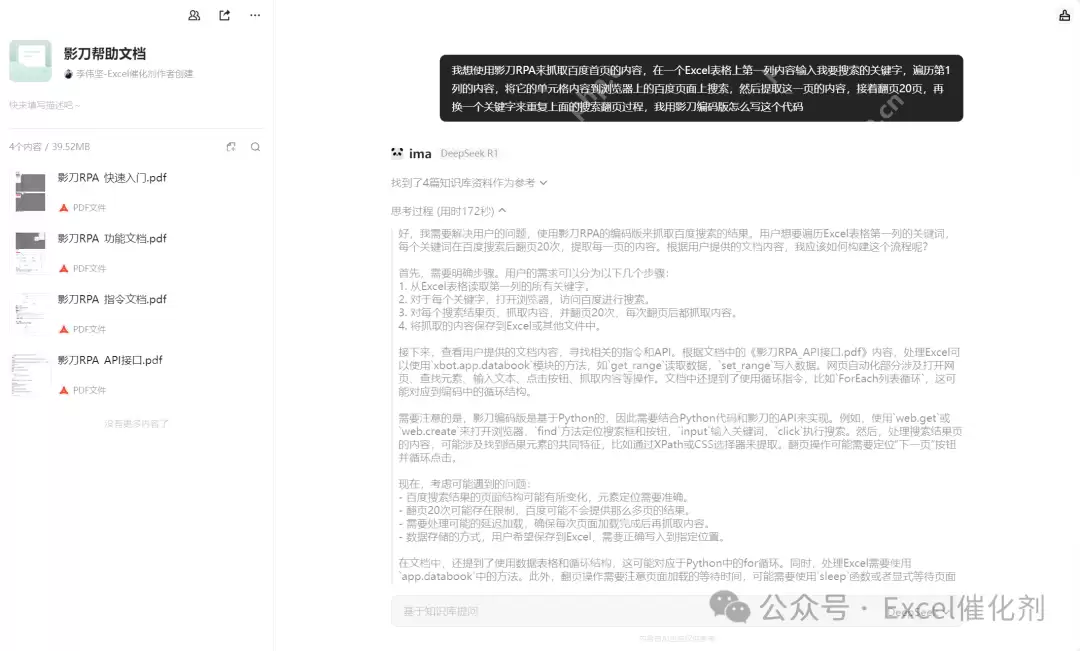Open search with the magnifier icon
This screenshot has height=651, width=1080.
pyautogui.click(x=255, y=146)
